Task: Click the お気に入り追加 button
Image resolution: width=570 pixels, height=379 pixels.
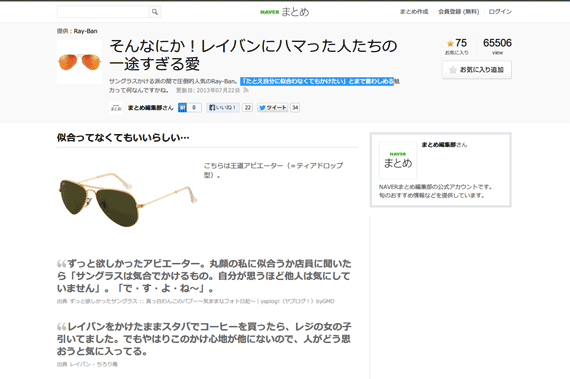Action: (x=477, y=70)
